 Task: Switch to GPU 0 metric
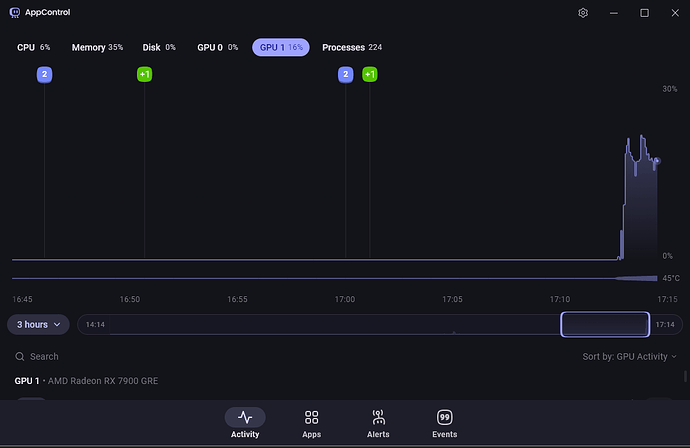click(x=217, y=47)
